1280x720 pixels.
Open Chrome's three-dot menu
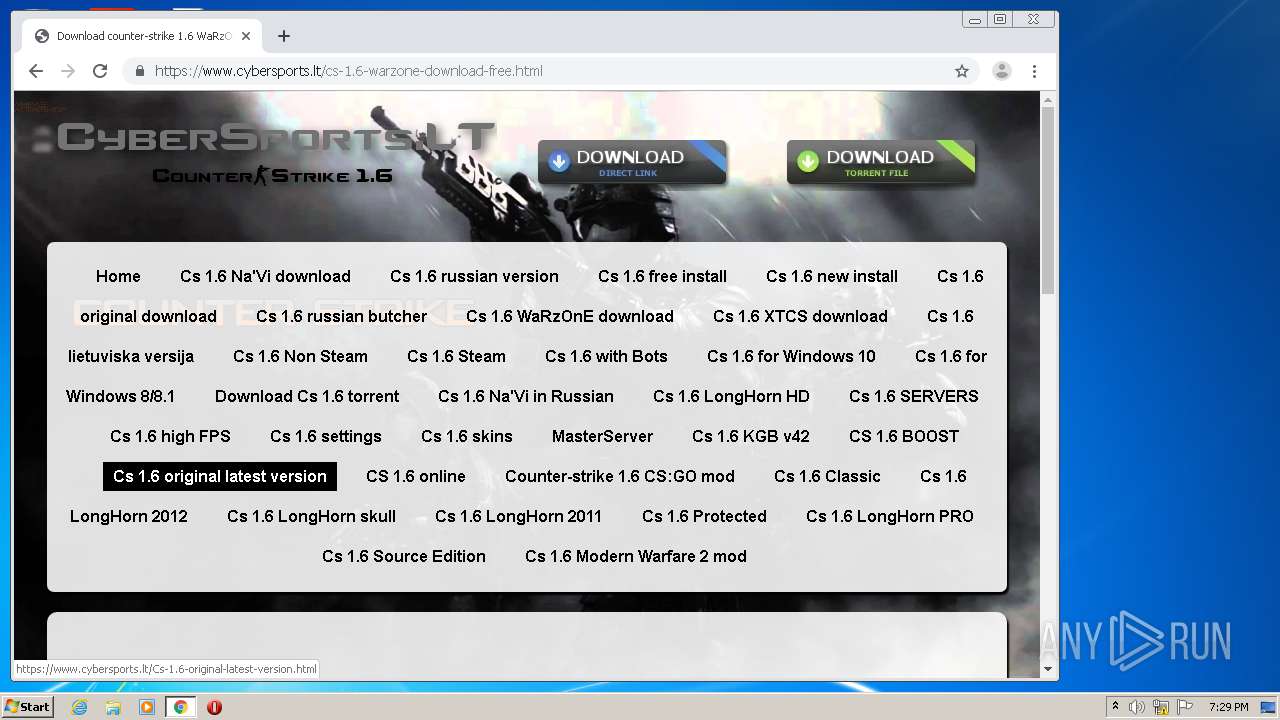coord(1034,71)
